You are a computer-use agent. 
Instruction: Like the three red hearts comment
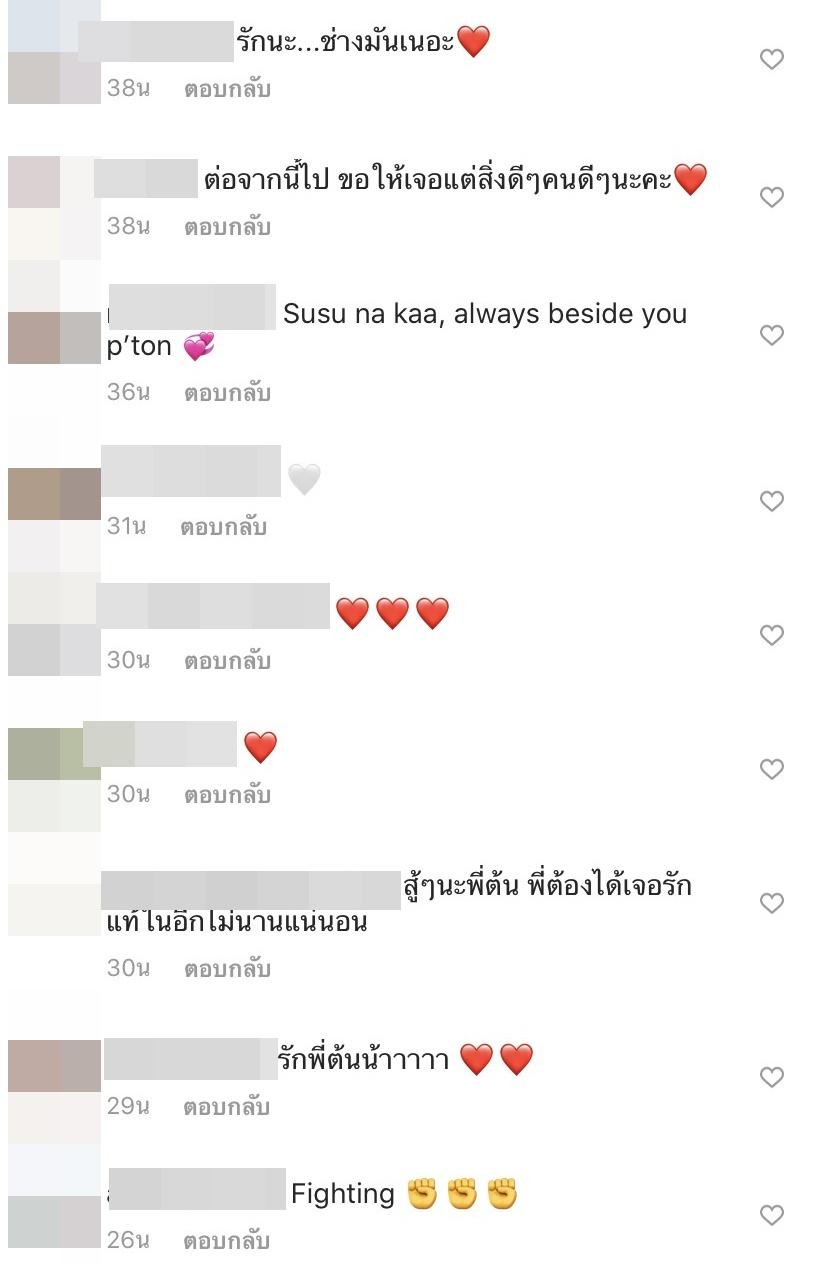pyautogui.click(x=771, y=635)
